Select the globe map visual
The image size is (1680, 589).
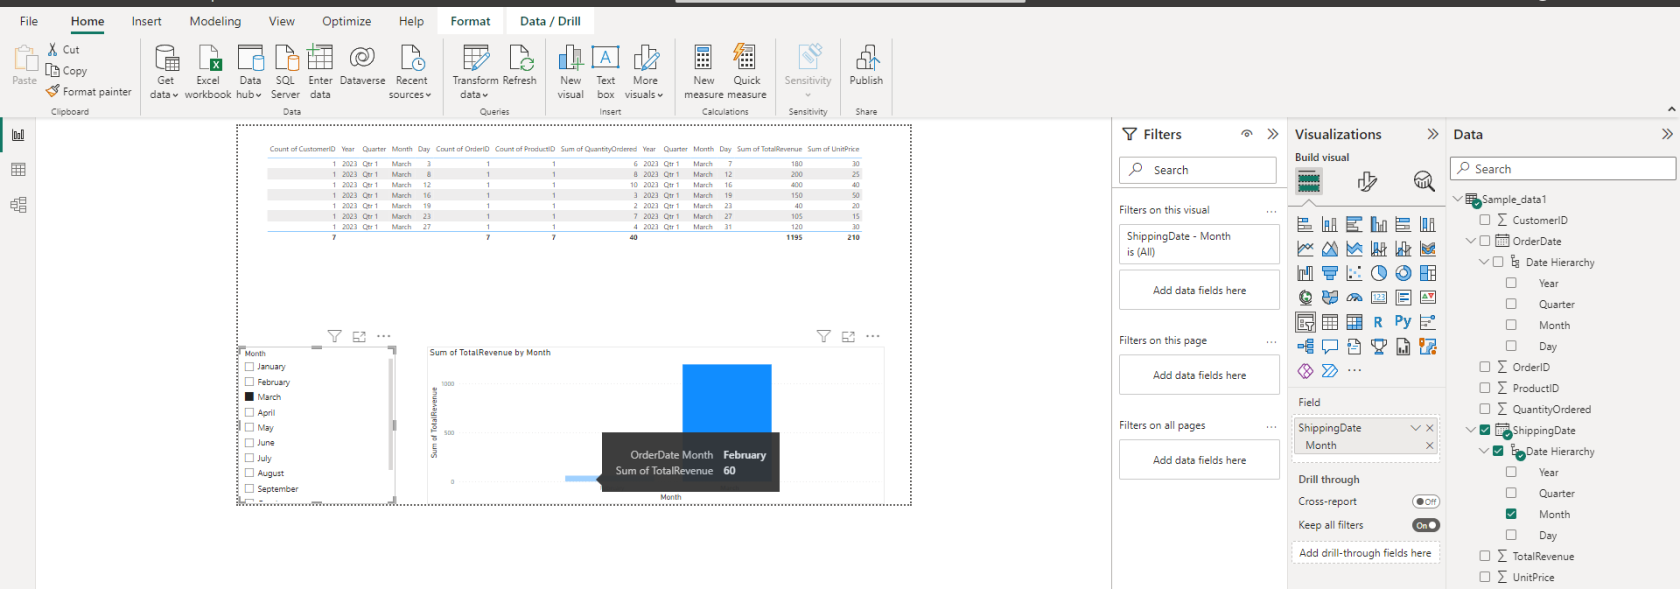coord(1305,297)
